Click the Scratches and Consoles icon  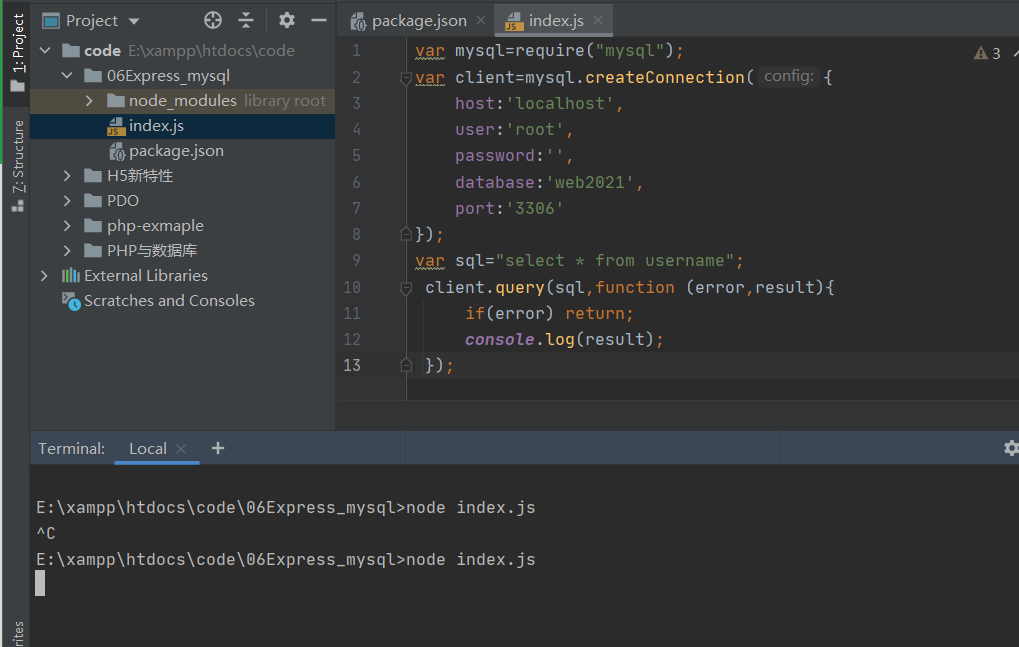tap(71, 301)
